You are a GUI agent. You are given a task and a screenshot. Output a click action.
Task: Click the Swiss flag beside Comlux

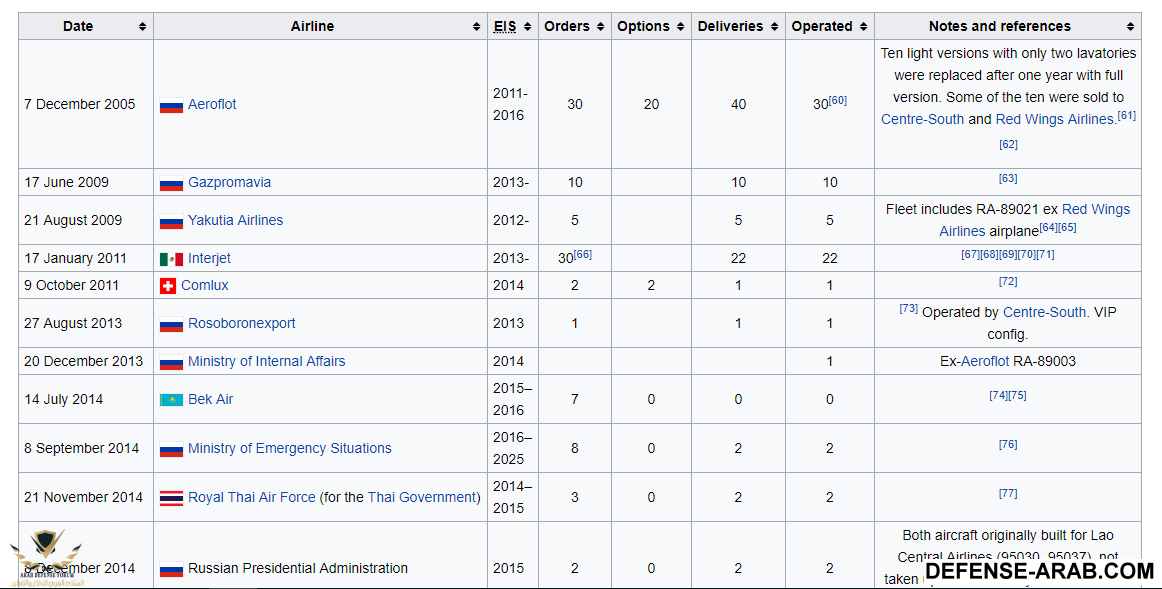168,286
